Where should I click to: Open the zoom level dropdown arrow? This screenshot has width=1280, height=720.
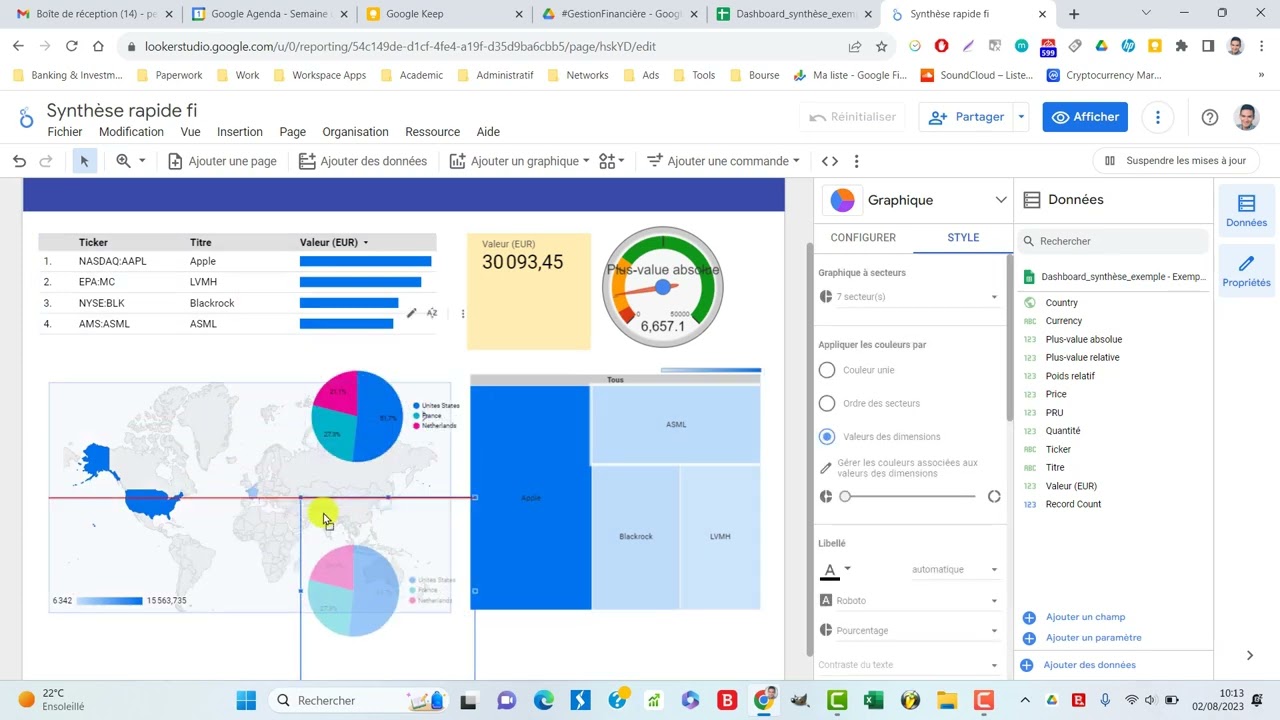click(142, 161)
